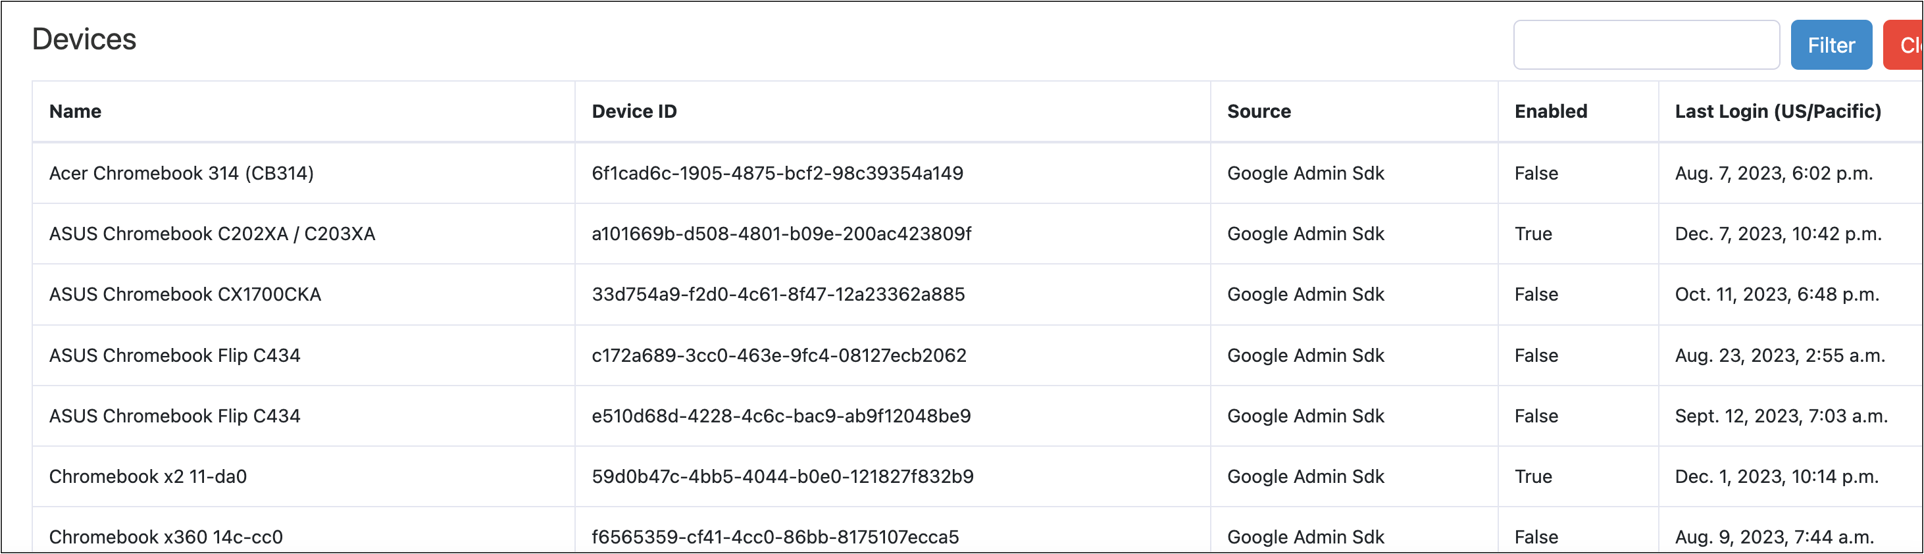
Task: Click ASUS Chromebook CX1700CKA device name
Action: point(185,294)
